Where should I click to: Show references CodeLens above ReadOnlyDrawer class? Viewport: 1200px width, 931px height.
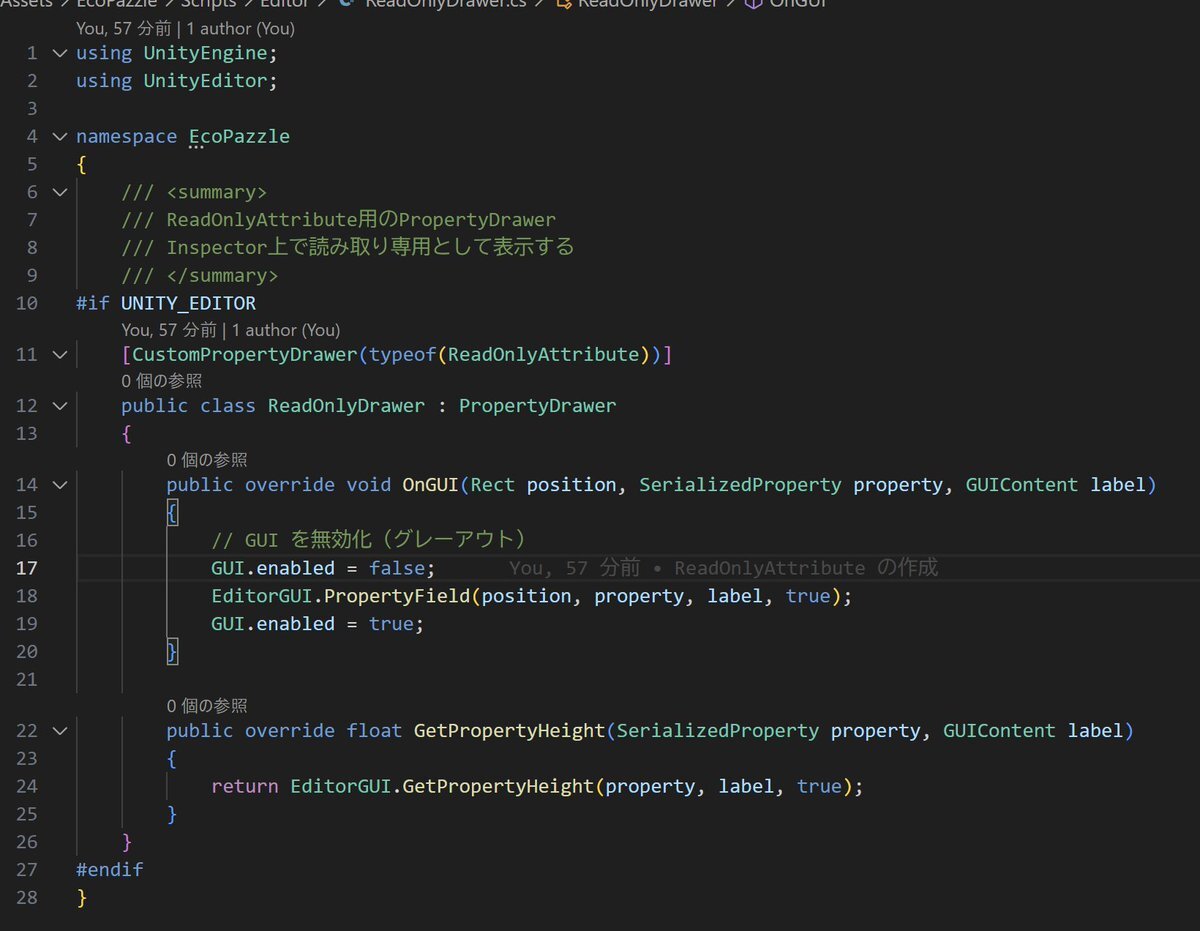click(x=161, y=381)
